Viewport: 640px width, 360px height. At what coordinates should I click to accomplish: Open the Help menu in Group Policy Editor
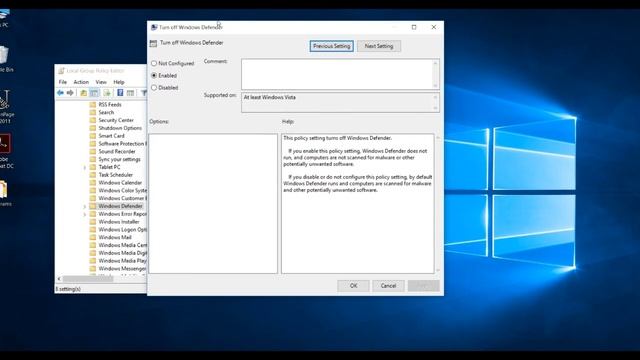pyautogui.click(x=119, y=82)
